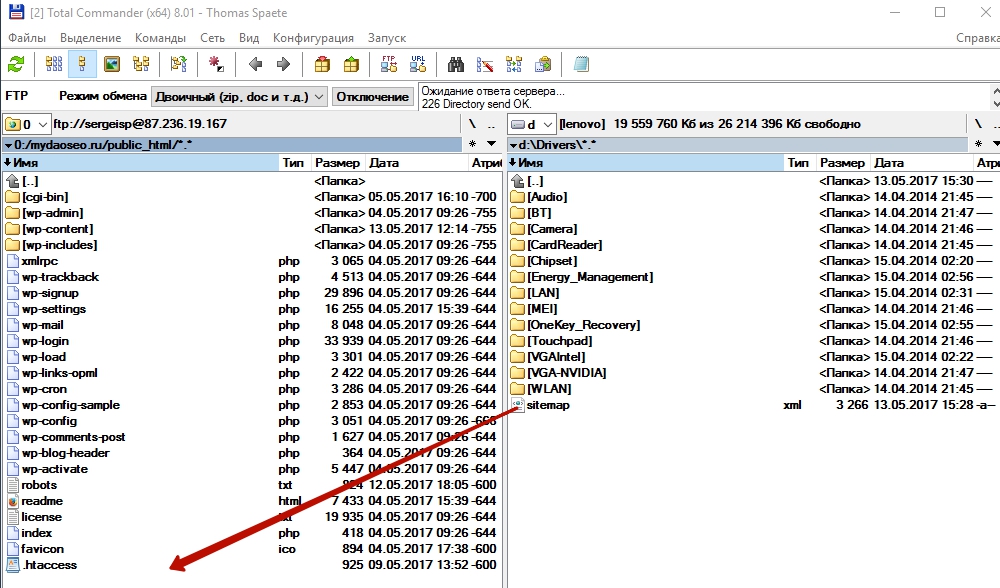Sort left panel by Тип column
The height and width of the screenshot is (588, 1000).
pos(293,163)
